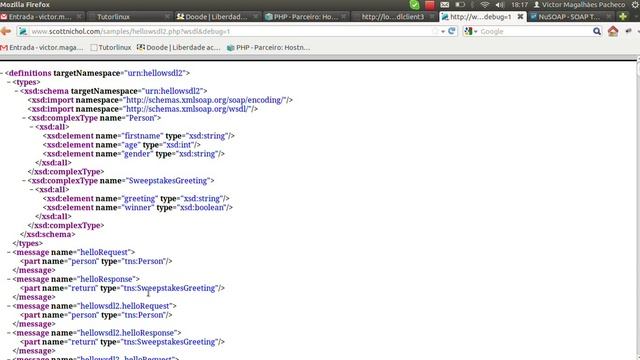Collapse the Person complexType node

tap(24, 118)
